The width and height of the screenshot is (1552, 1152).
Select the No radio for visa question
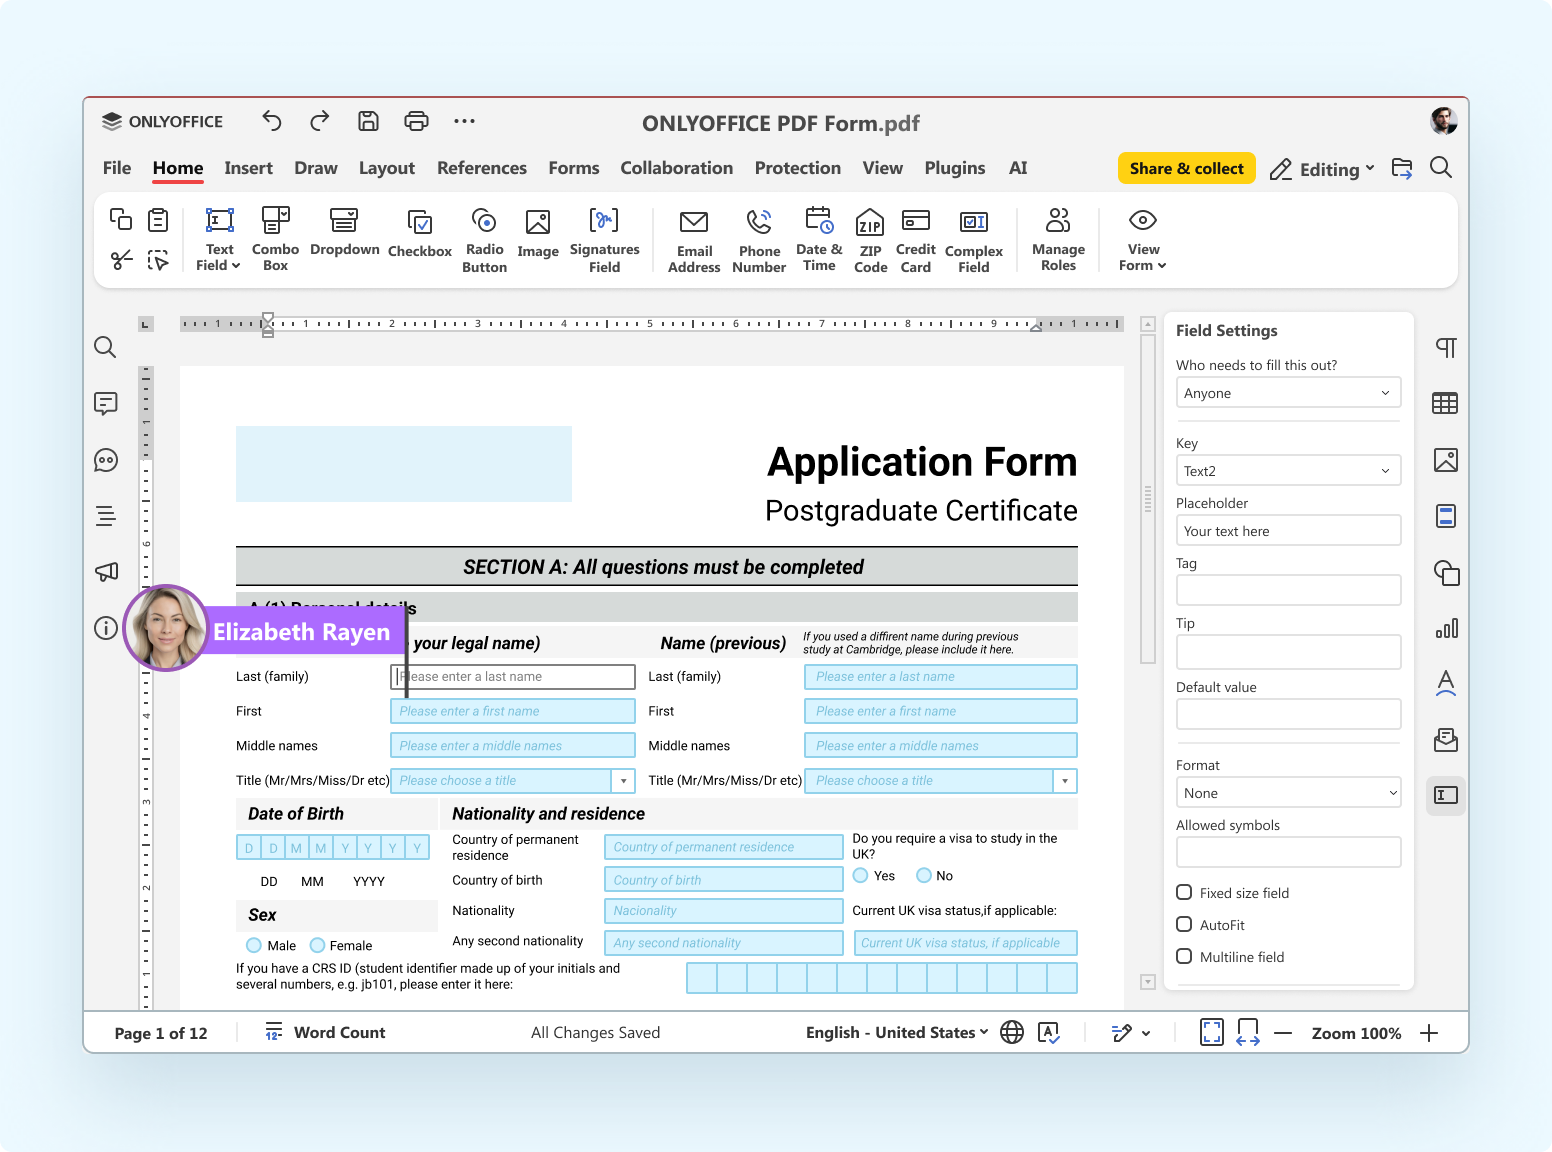click(924, 875)
